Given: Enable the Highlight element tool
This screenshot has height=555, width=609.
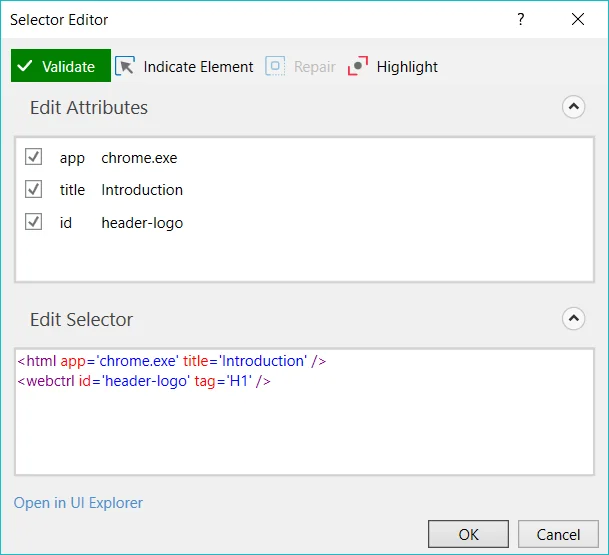Looking at the screenshot, I should tap(393, 67).
